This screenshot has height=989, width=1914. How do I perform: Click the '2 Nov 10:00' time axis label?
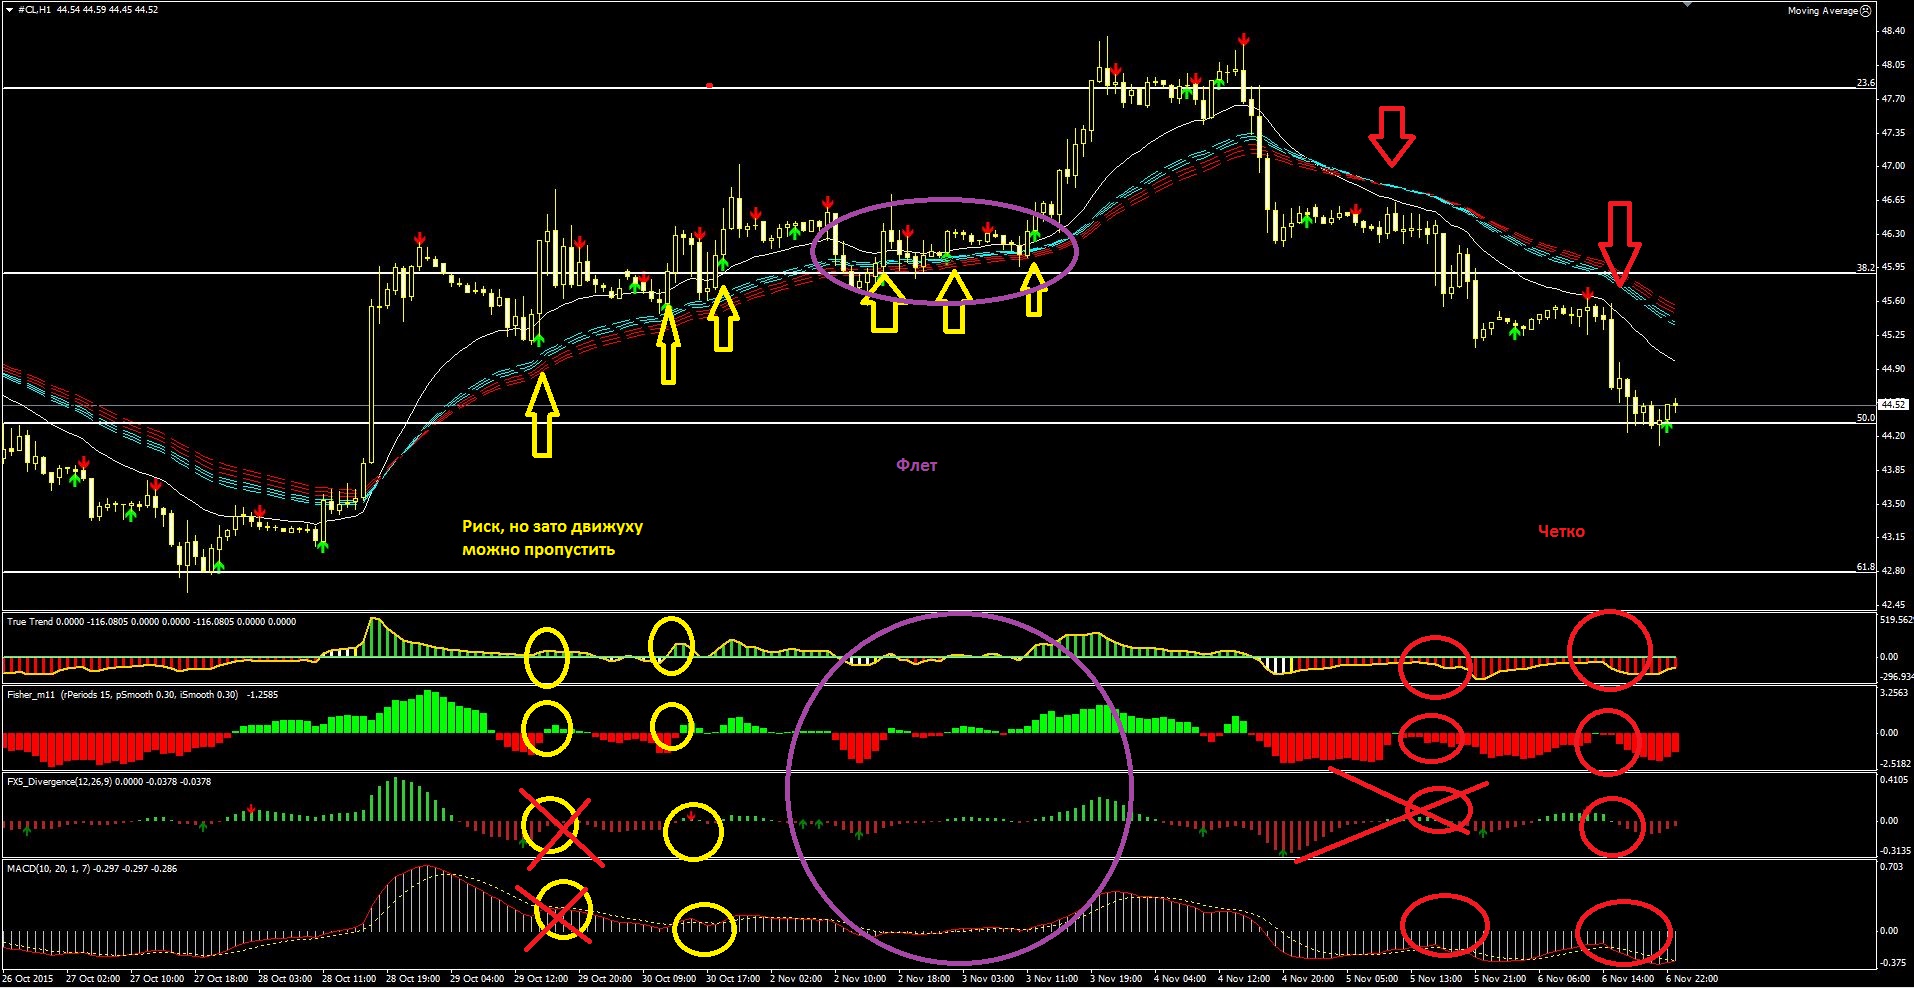coord(860,979)
